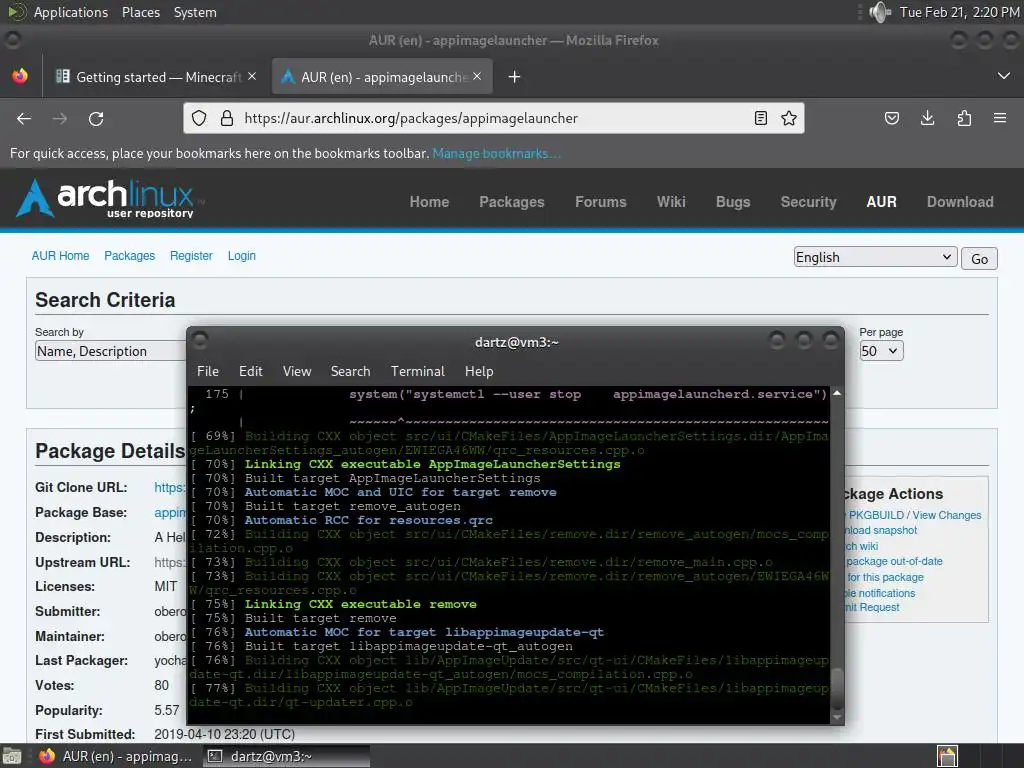Viewport: 1024px width, 768px height.
Task: Click the terminal scrollbar down arrow
Action: [837, 717]
